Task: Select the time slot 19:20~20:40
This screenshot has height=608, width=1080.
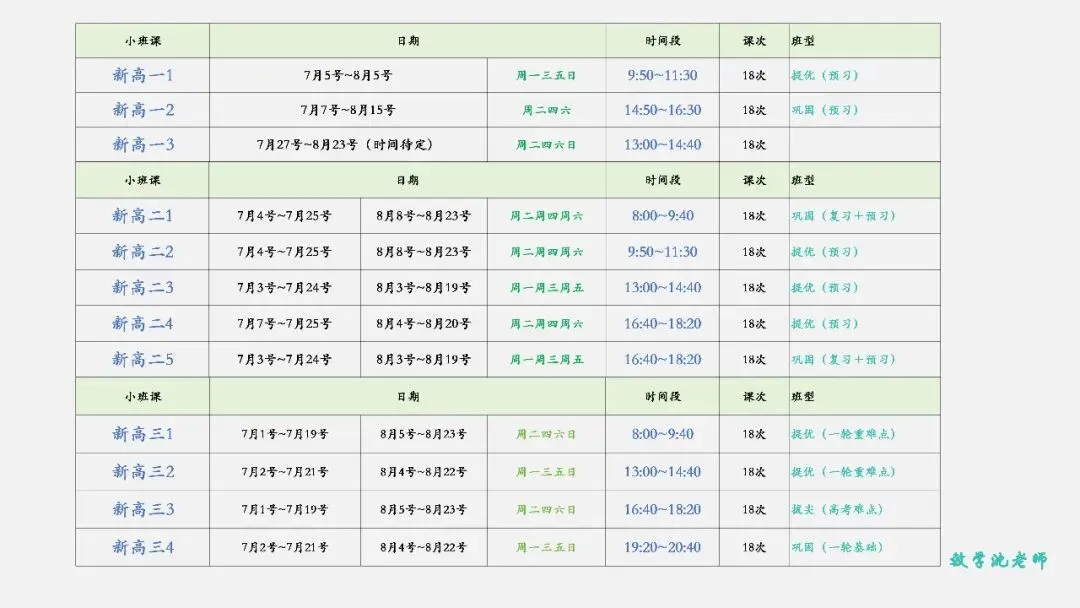Action: tap(662, 547)
